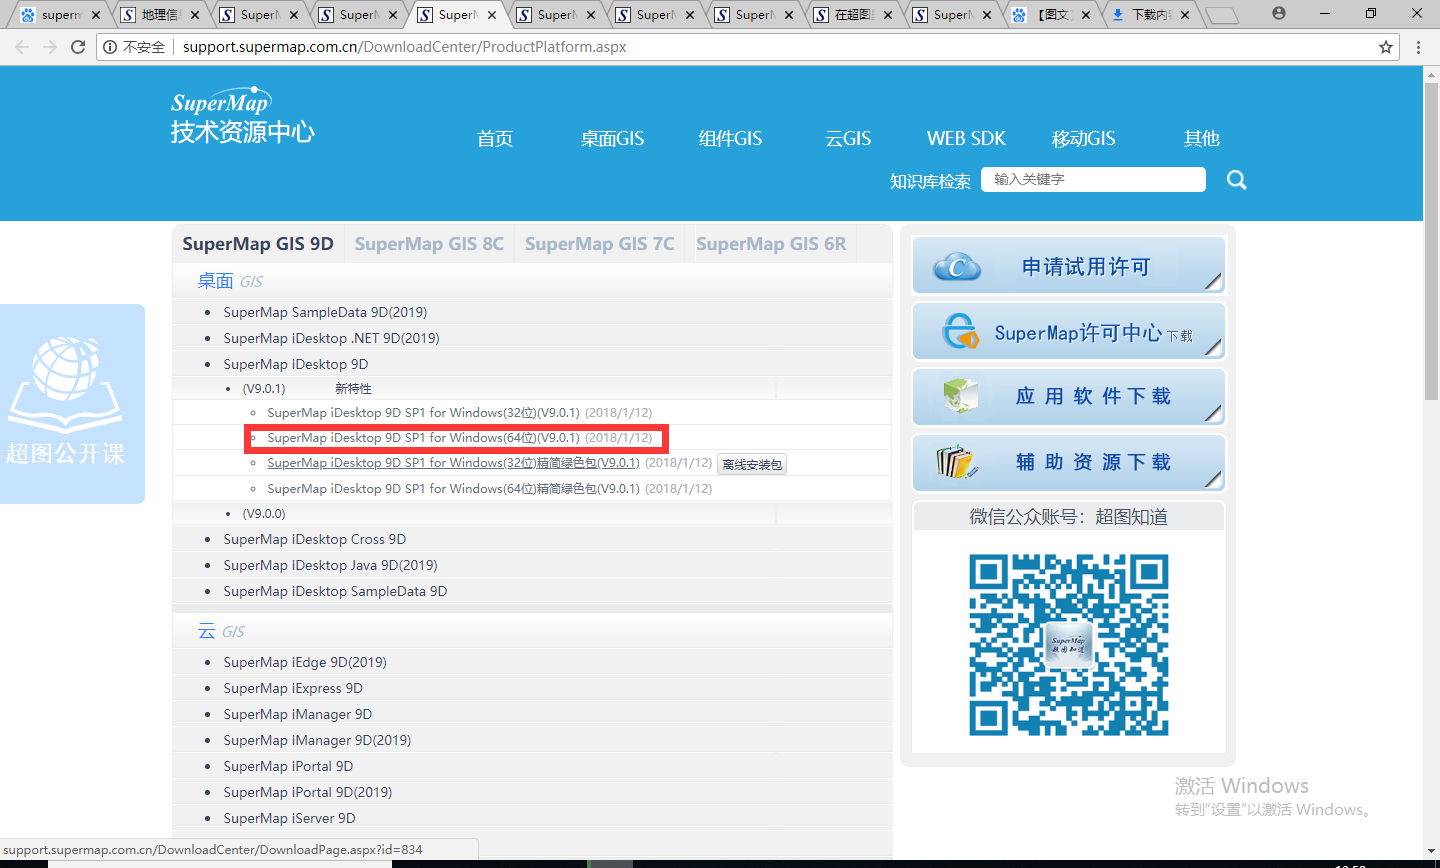Image resolution: width=1440 pixels, height=868 pixels.
Task: Open SuperMap iPortal 9D entry
Action: click(288, 766)
